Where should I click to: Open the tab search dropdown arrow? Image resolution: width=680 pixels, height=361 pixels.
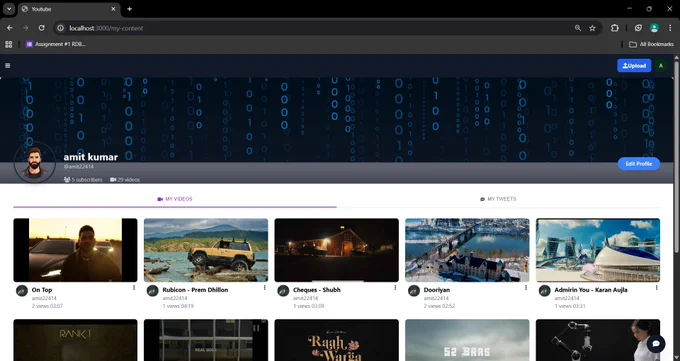(9, 9)
